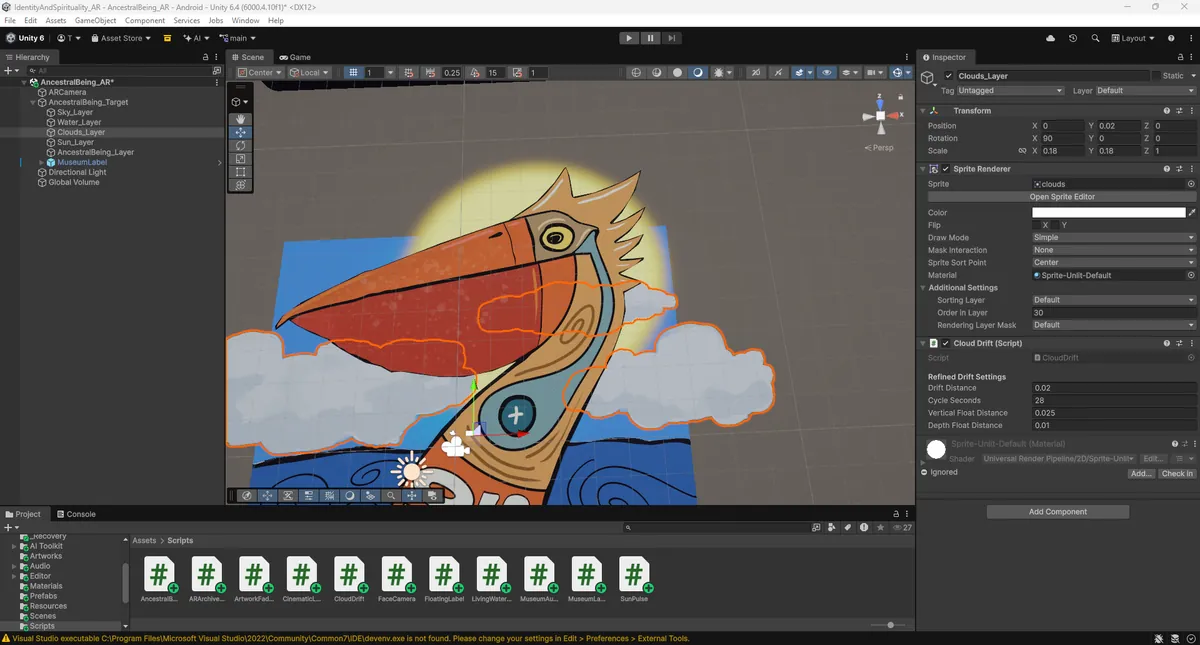Open the Sorting Layer dropdown
The width and height of the screenshot is (1200, 645).
pyautogui.click(x=1113, y=300)
